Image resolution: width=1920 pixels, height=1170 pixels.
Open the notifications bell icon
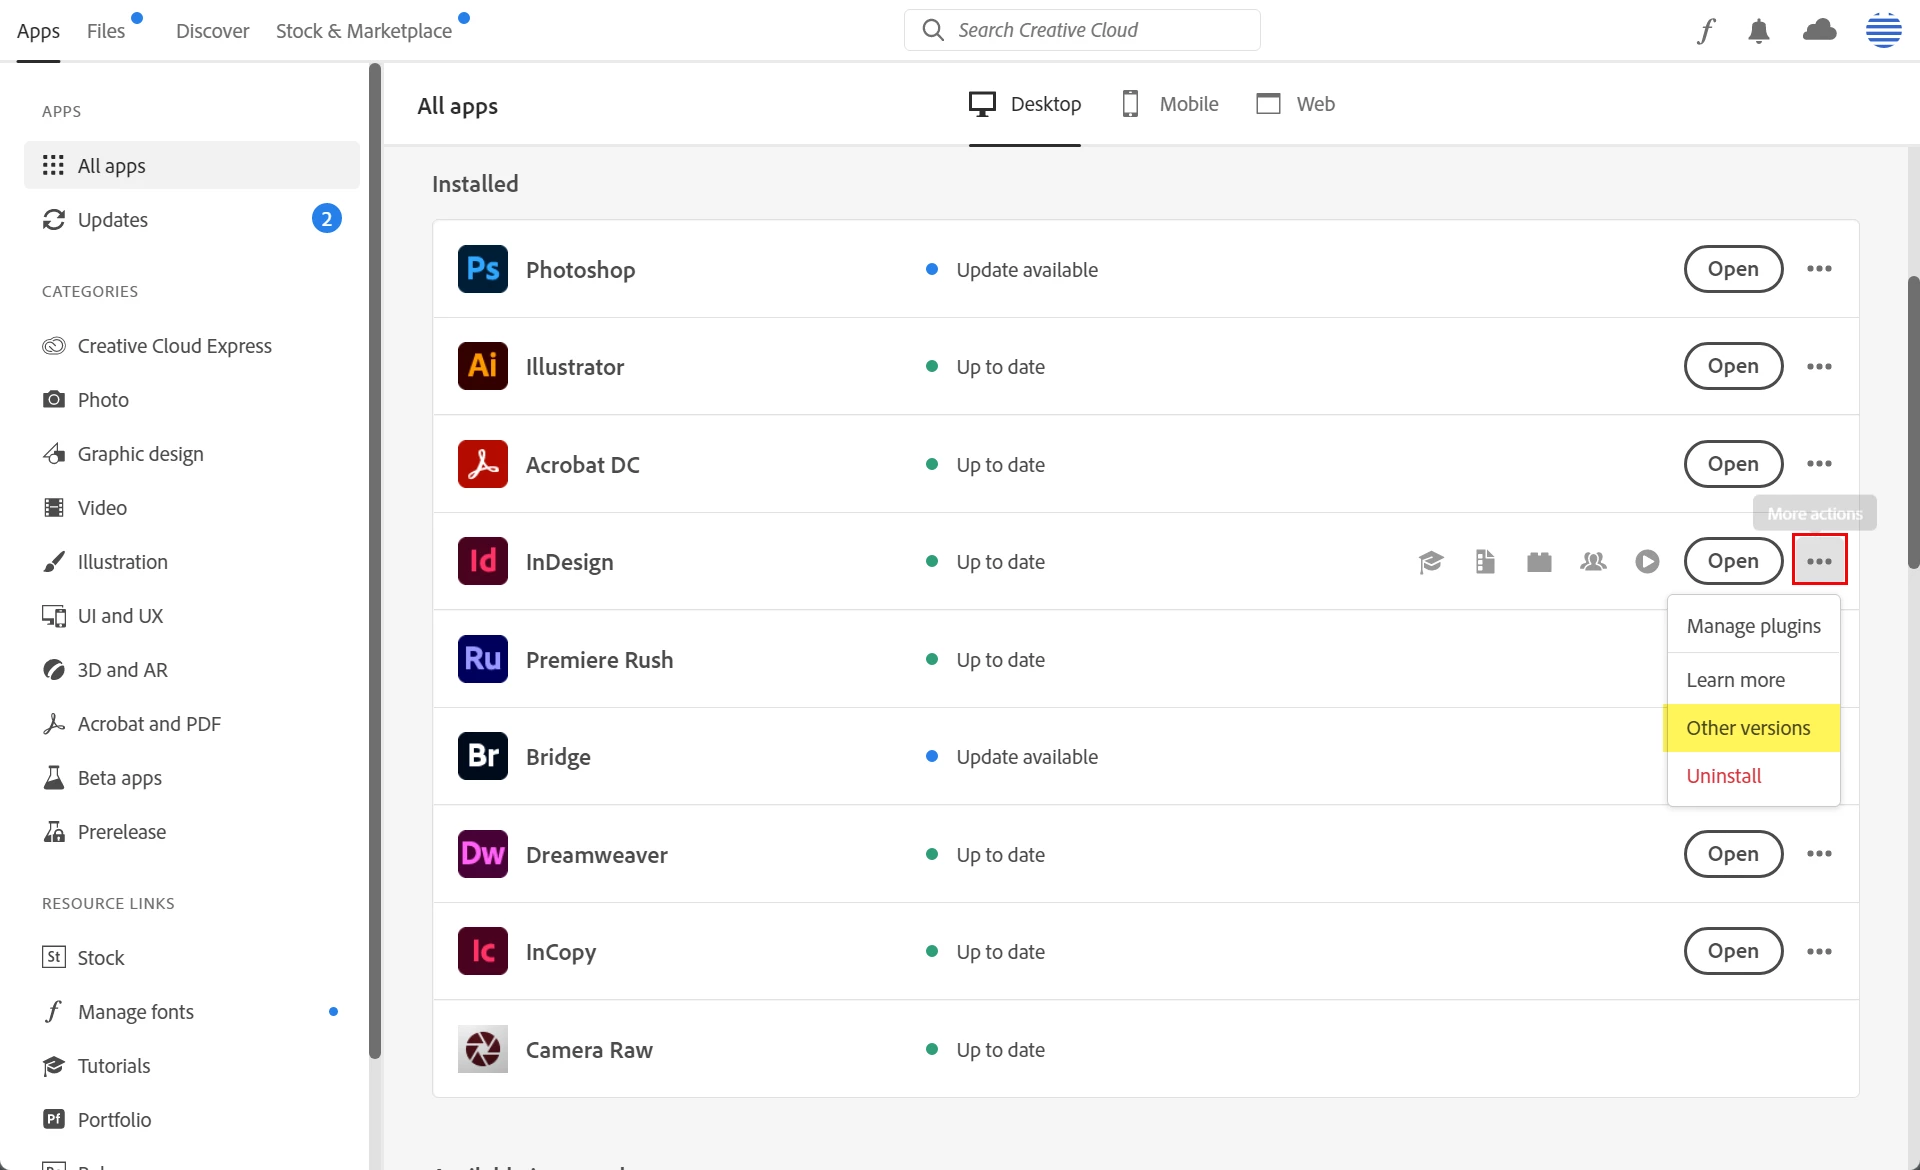[x=1759, y=31]
